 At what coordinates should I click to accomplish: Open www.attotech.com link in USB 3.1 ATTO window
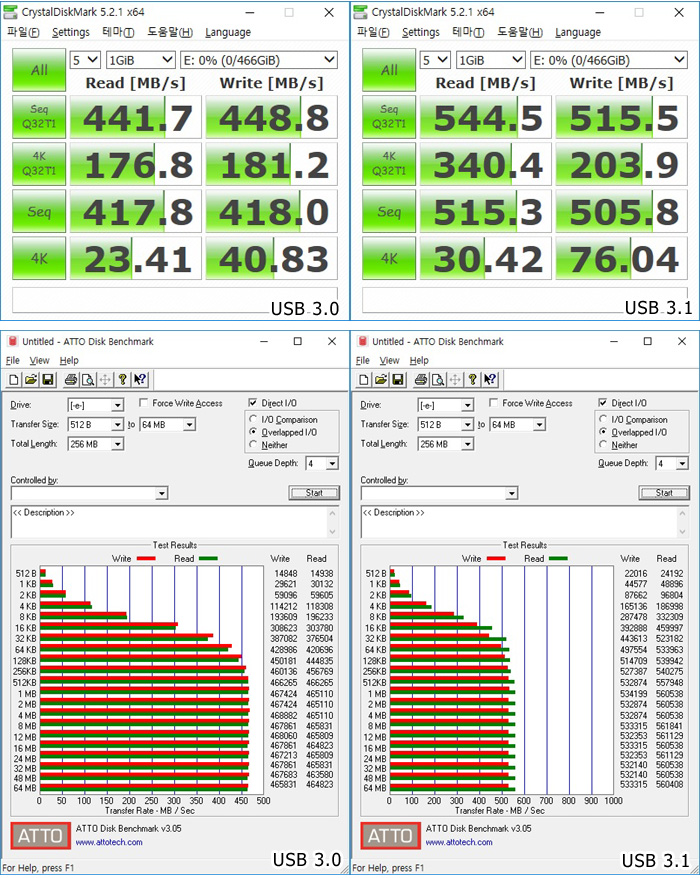tap(459, 842)
